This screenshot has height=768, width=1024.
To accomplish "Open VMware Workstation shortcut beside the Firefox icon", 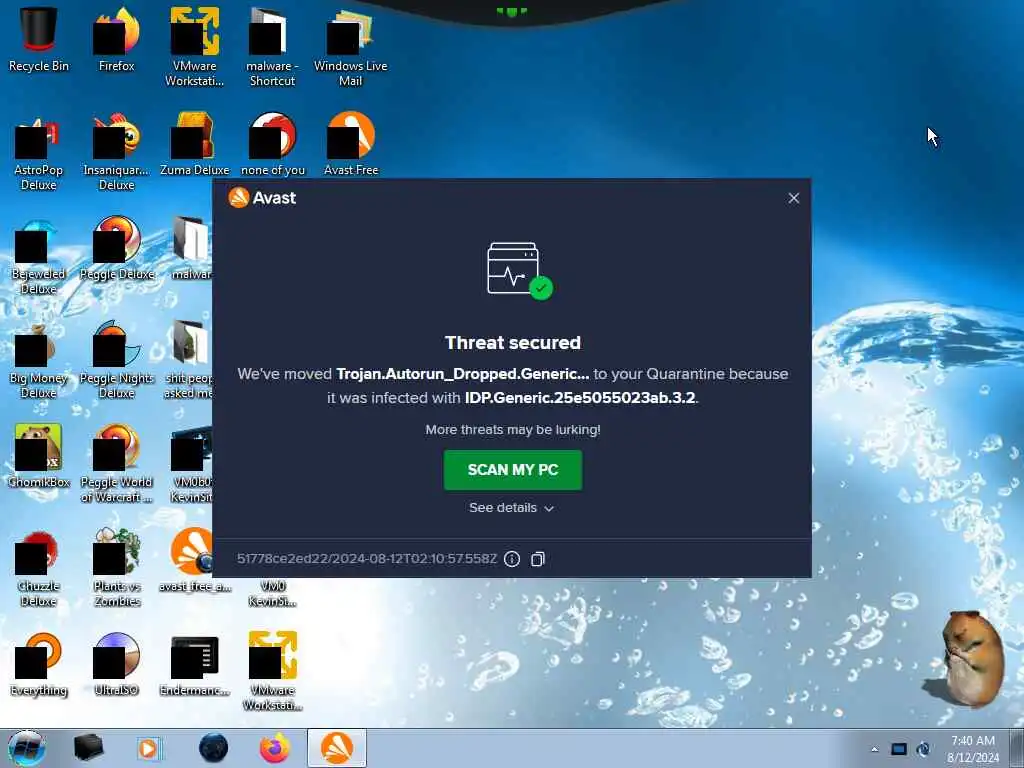I will point(194,46).
